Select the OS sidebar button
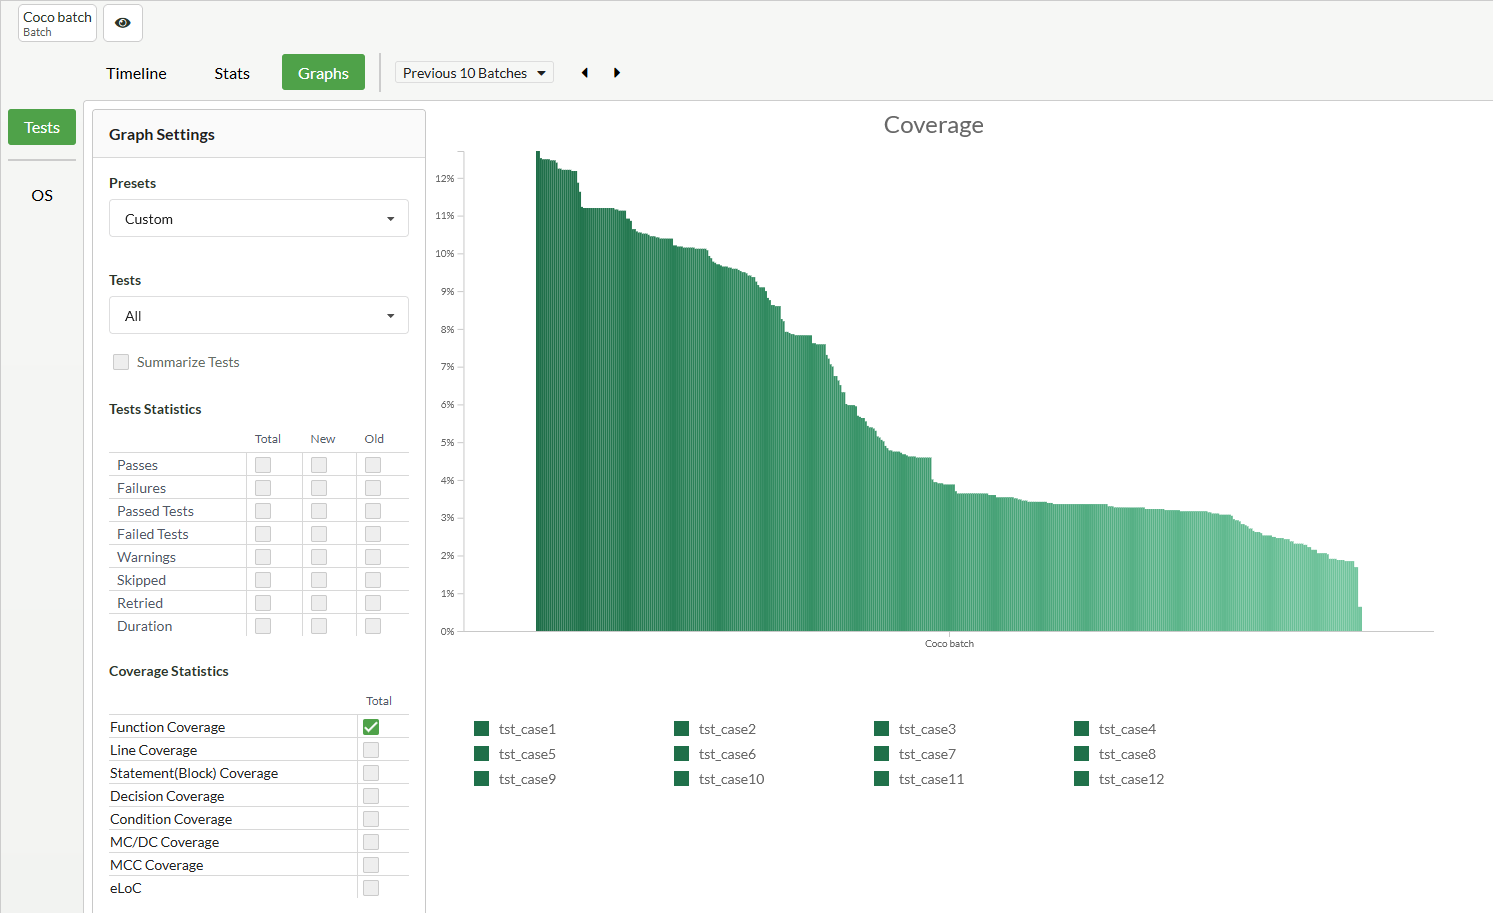 click(x=42, y=195)
